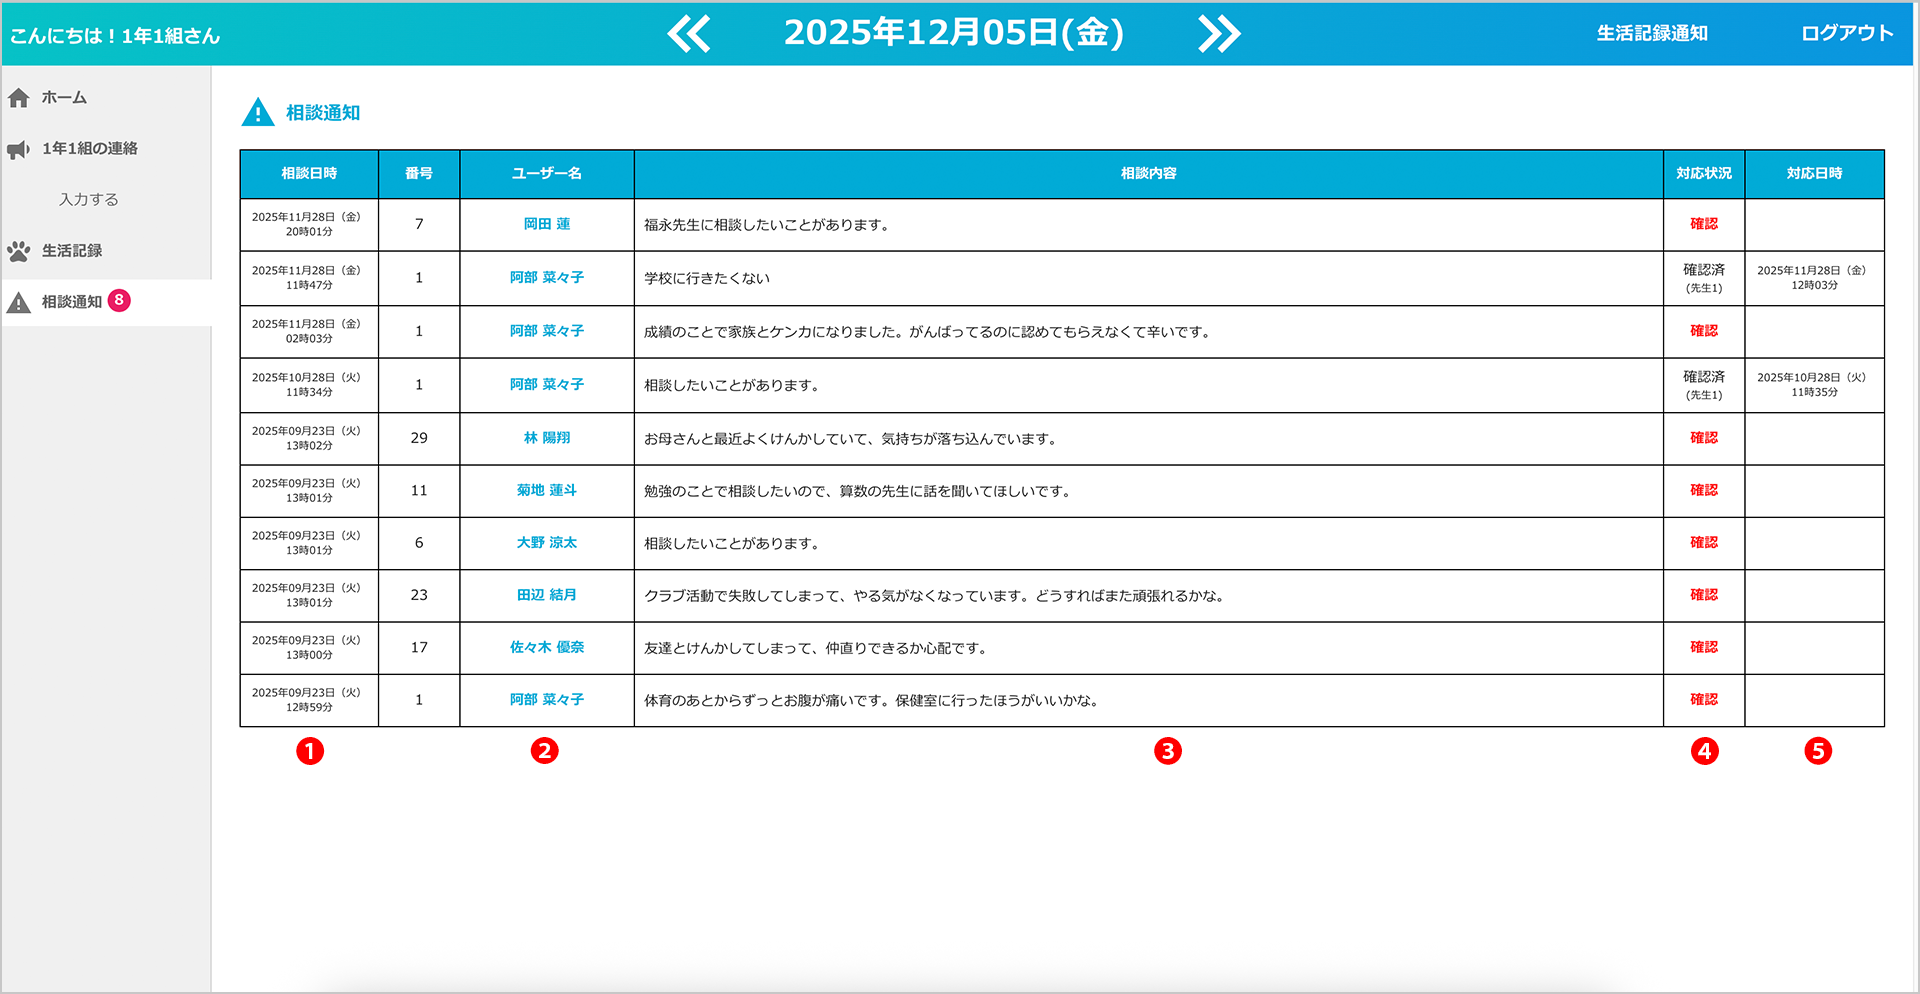Go to next day with double-right arrow
This screenshot has width=1920, height=994.
pyautogui.click(x=1219, y=34)
